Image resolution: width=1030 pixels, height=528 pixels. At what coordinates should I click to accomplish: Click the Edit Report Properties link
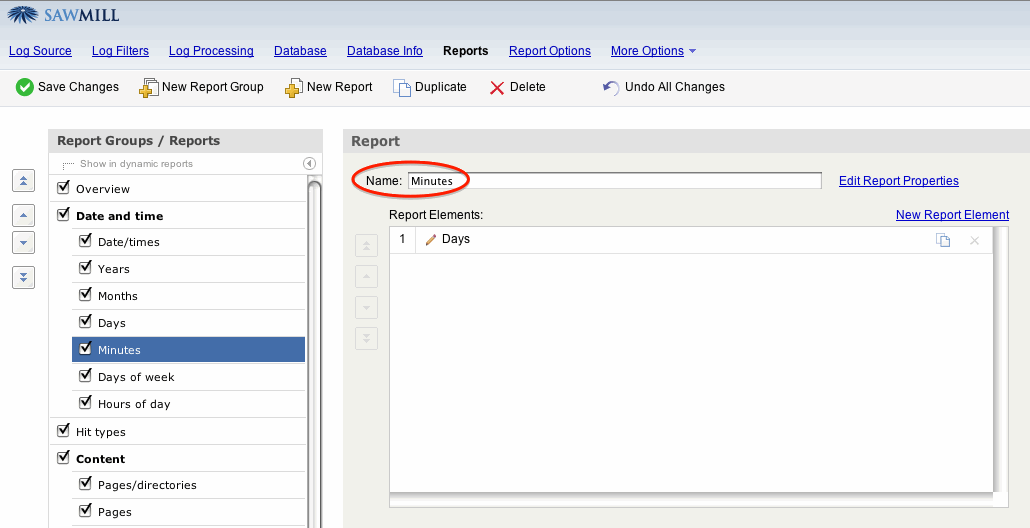coord(898,181)
